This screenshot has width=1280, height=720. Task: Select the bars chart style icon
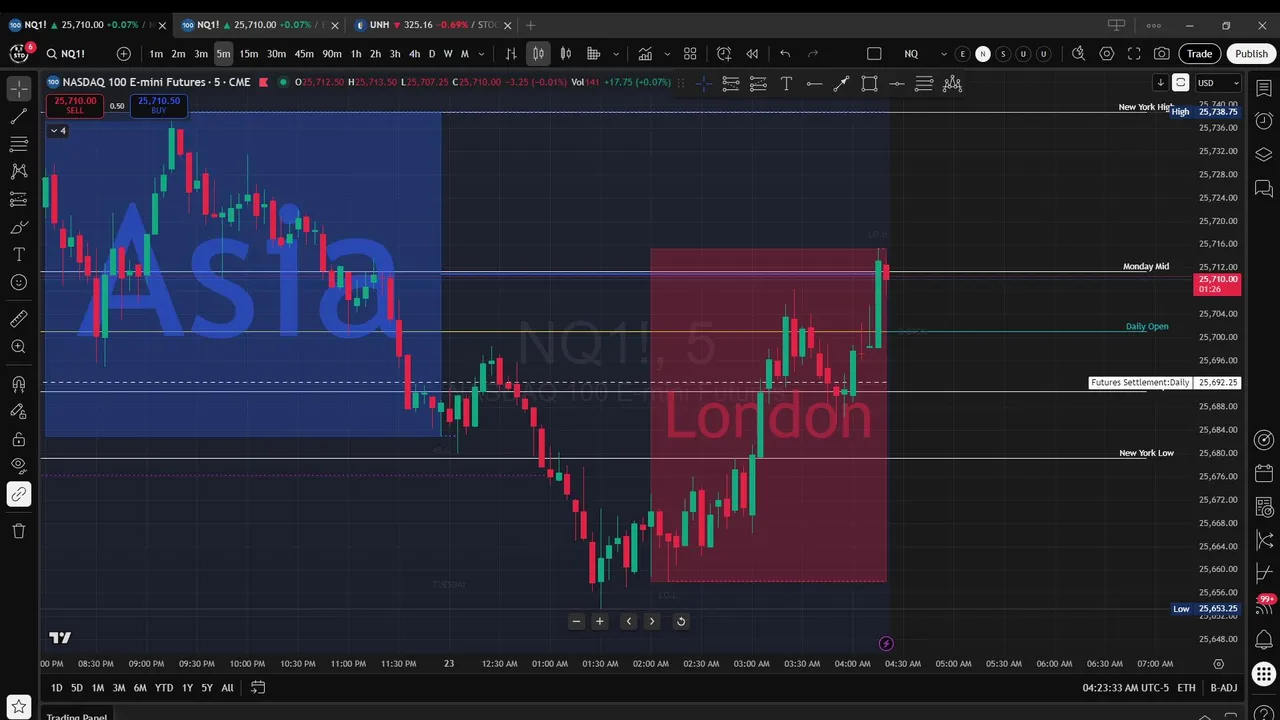(x=511, y=54)
